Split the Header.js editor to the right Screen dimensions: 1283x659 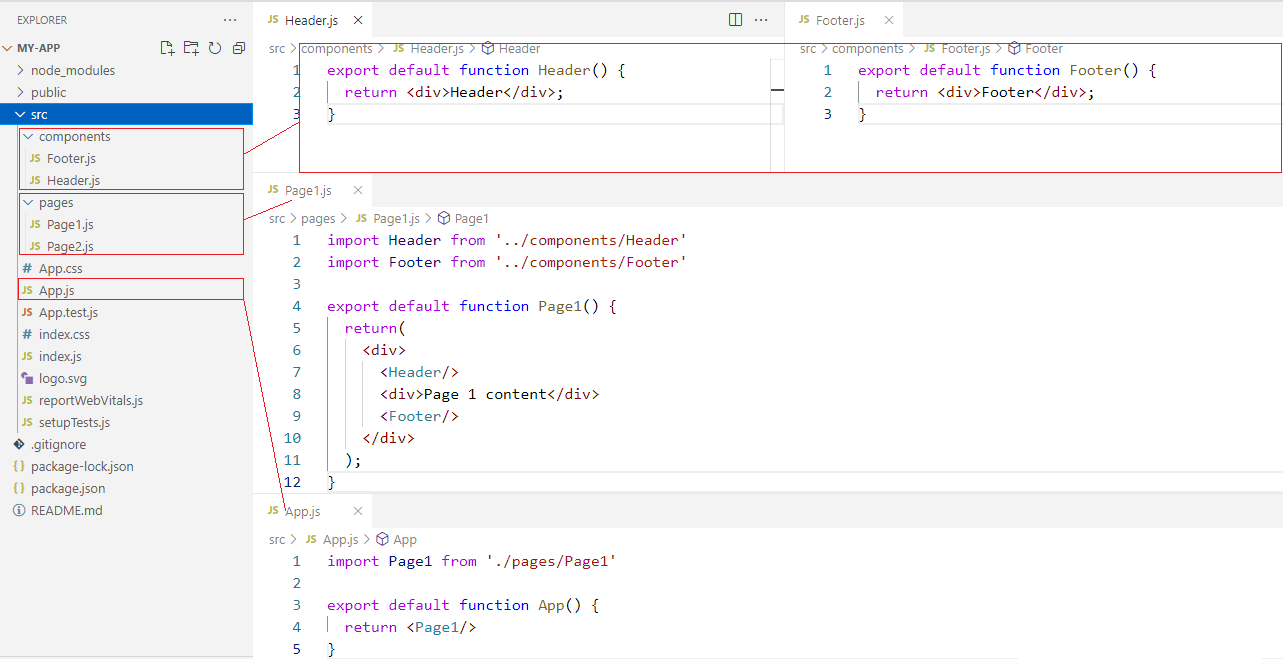[735, 20]
